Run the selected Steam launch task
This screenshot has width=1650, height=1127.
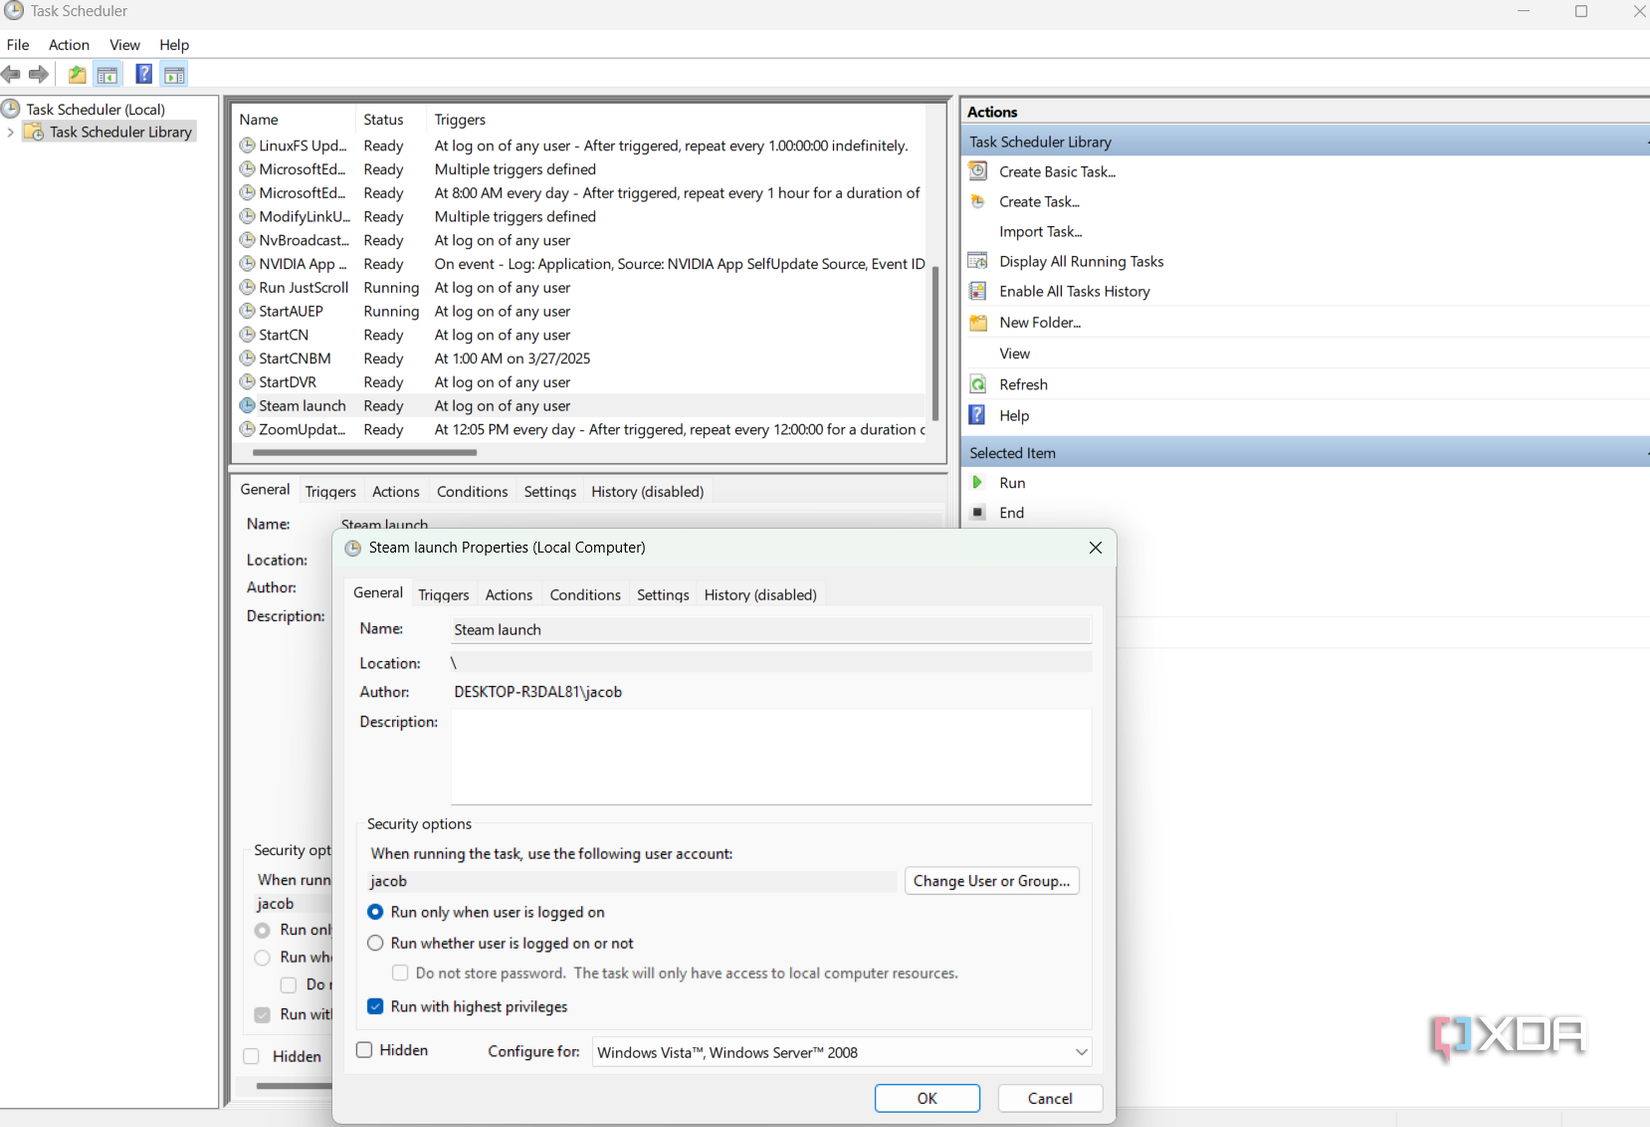pos(1012,482)
